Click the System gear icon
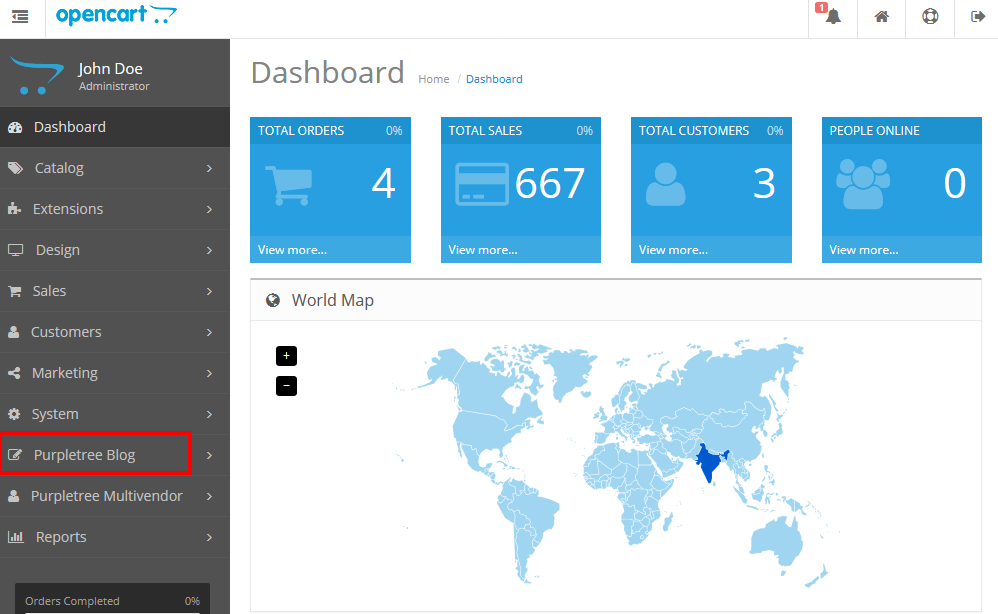Screen dimensions: 998x614 14,414
